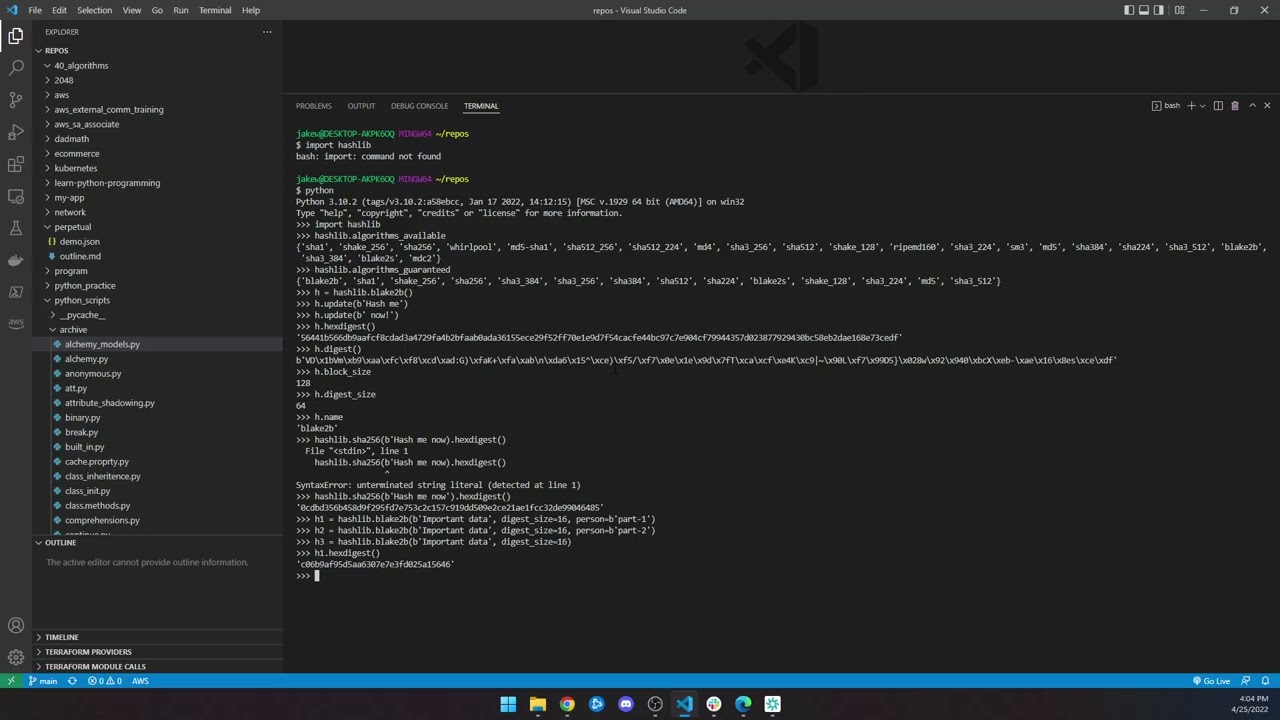Screen dimensions: 1280x720
Task: Maximize the panel size with chevron-up
Action: pyautogui.click(x=1252, y=106)
